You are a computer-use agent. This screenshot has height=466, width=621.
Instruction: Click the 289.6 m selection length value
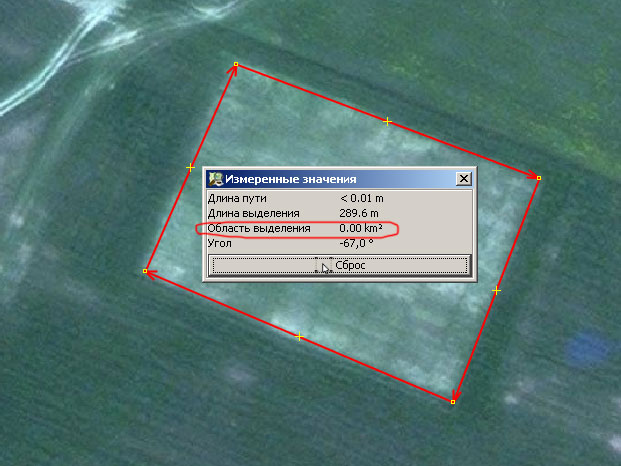tap(359, 213)
